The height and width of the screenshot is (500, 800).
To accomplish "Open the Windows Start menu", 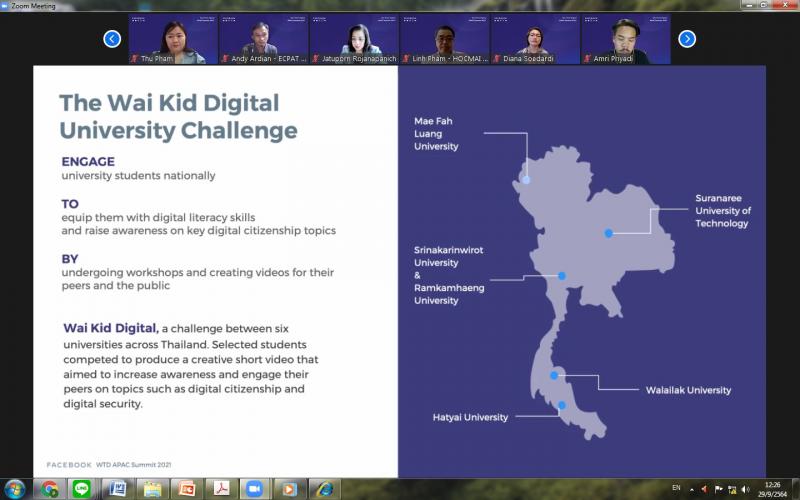I will pos(14,489).
